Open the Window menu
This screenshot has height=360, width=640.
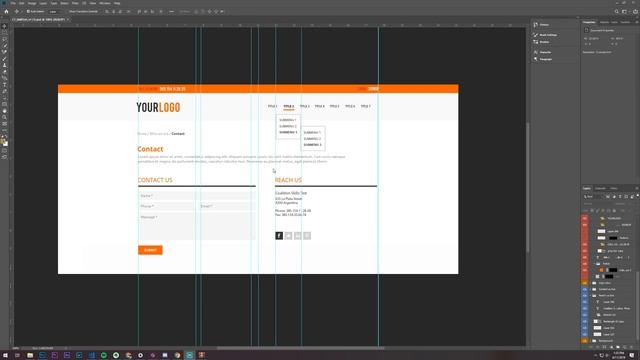pos(104,3)
